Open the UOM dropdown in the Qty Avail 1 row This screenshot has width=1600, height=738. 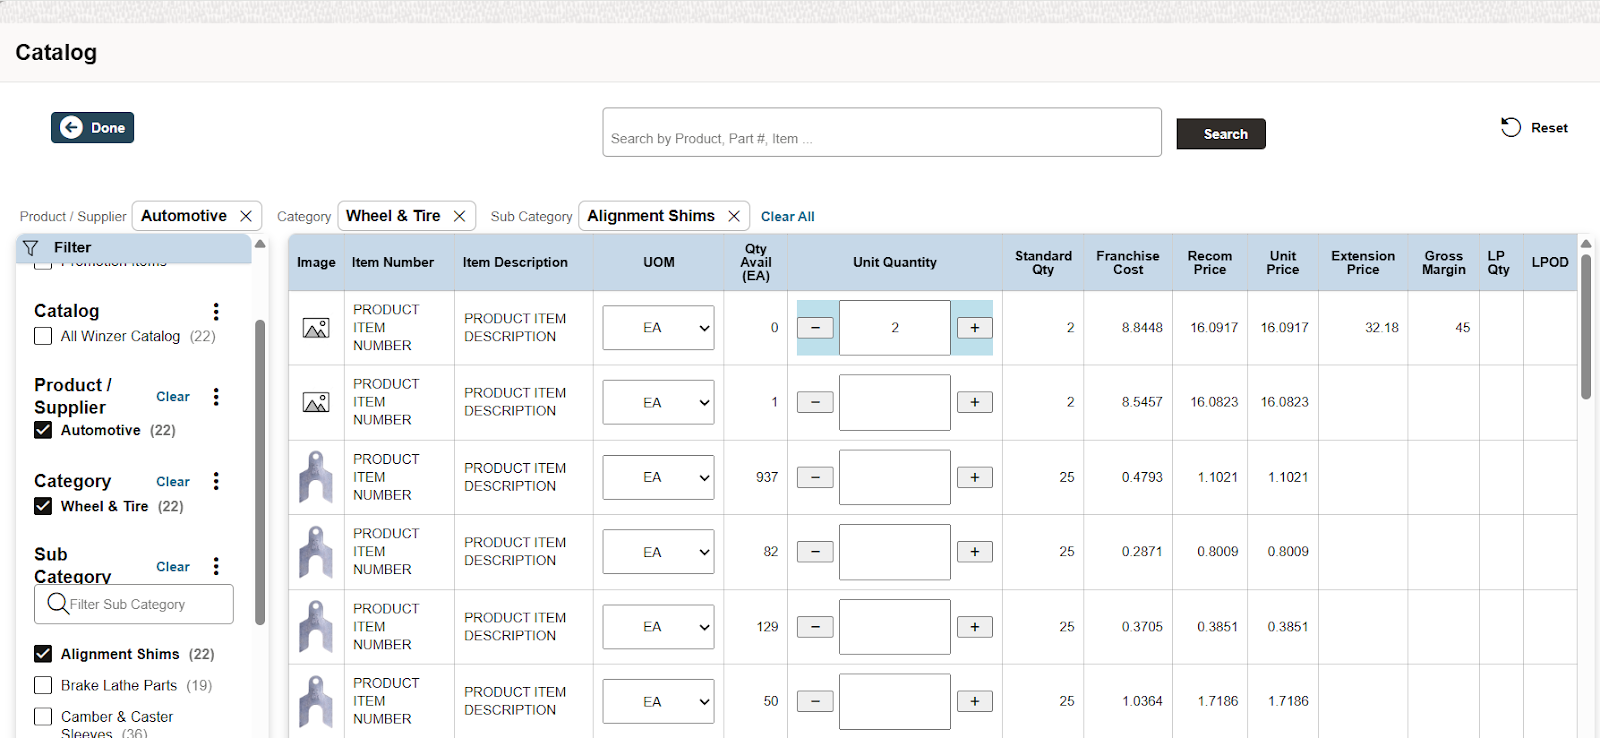point(658,403)
